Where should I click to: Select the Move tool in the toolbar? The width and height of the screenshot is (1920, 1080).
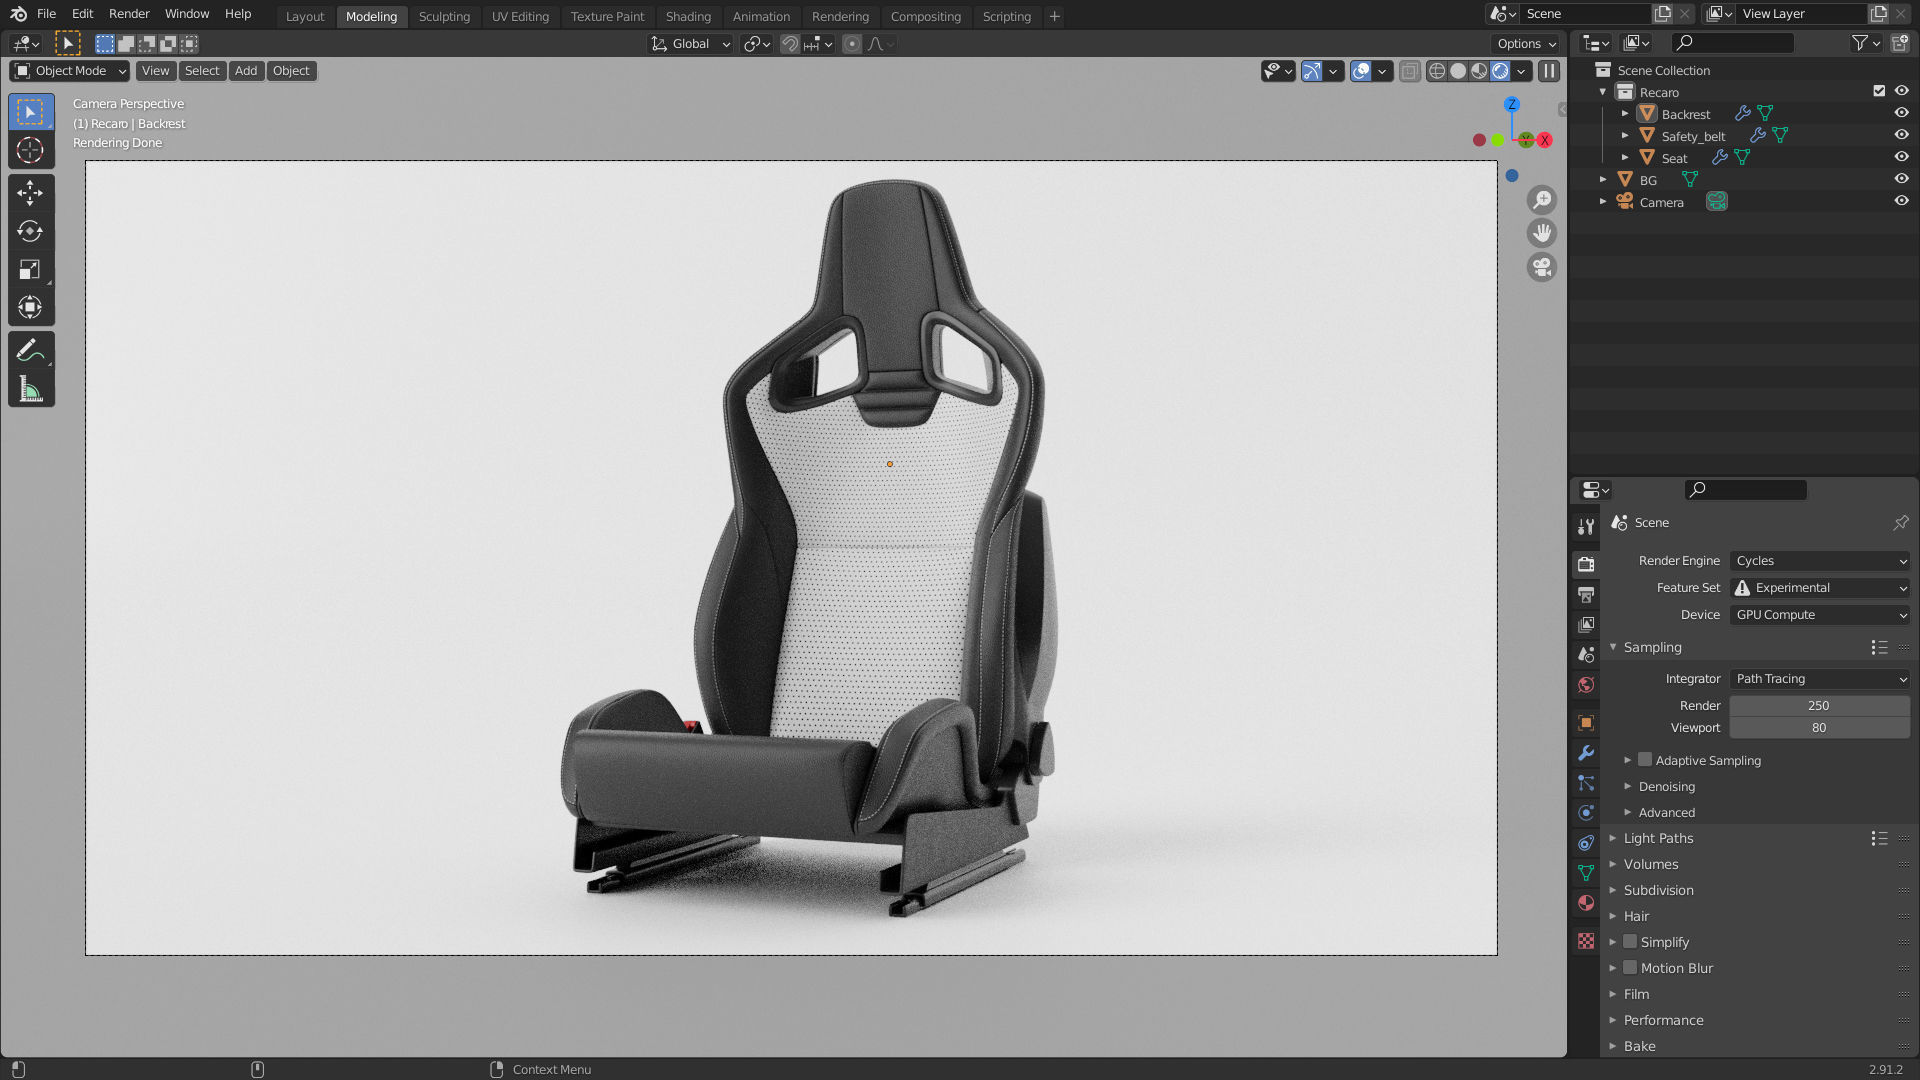click(x=31, y=193)
